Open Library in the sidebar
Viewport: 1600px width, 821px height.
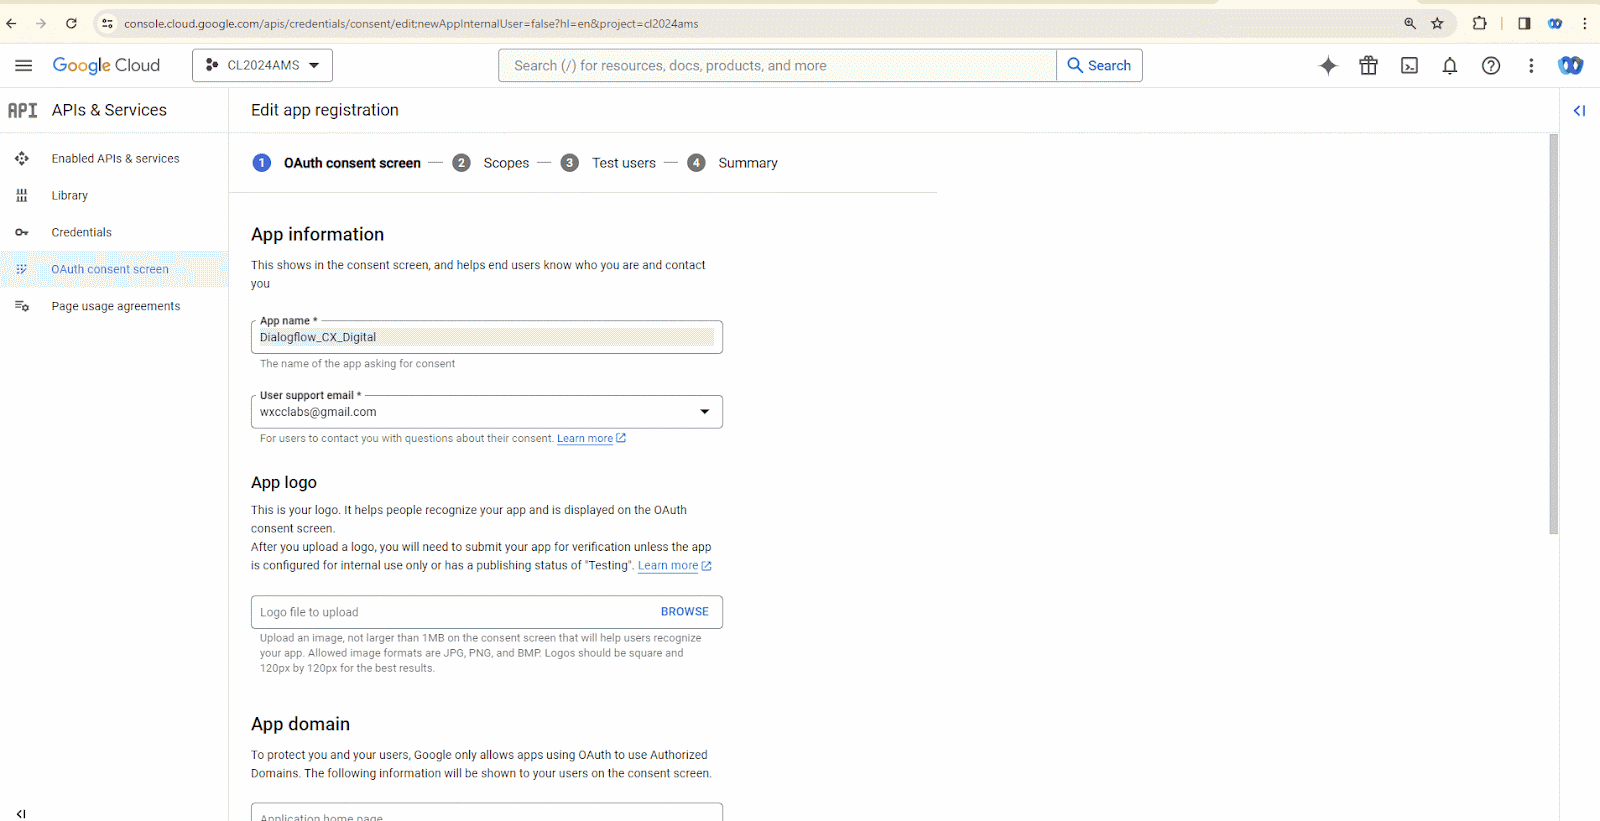(70, 195)
